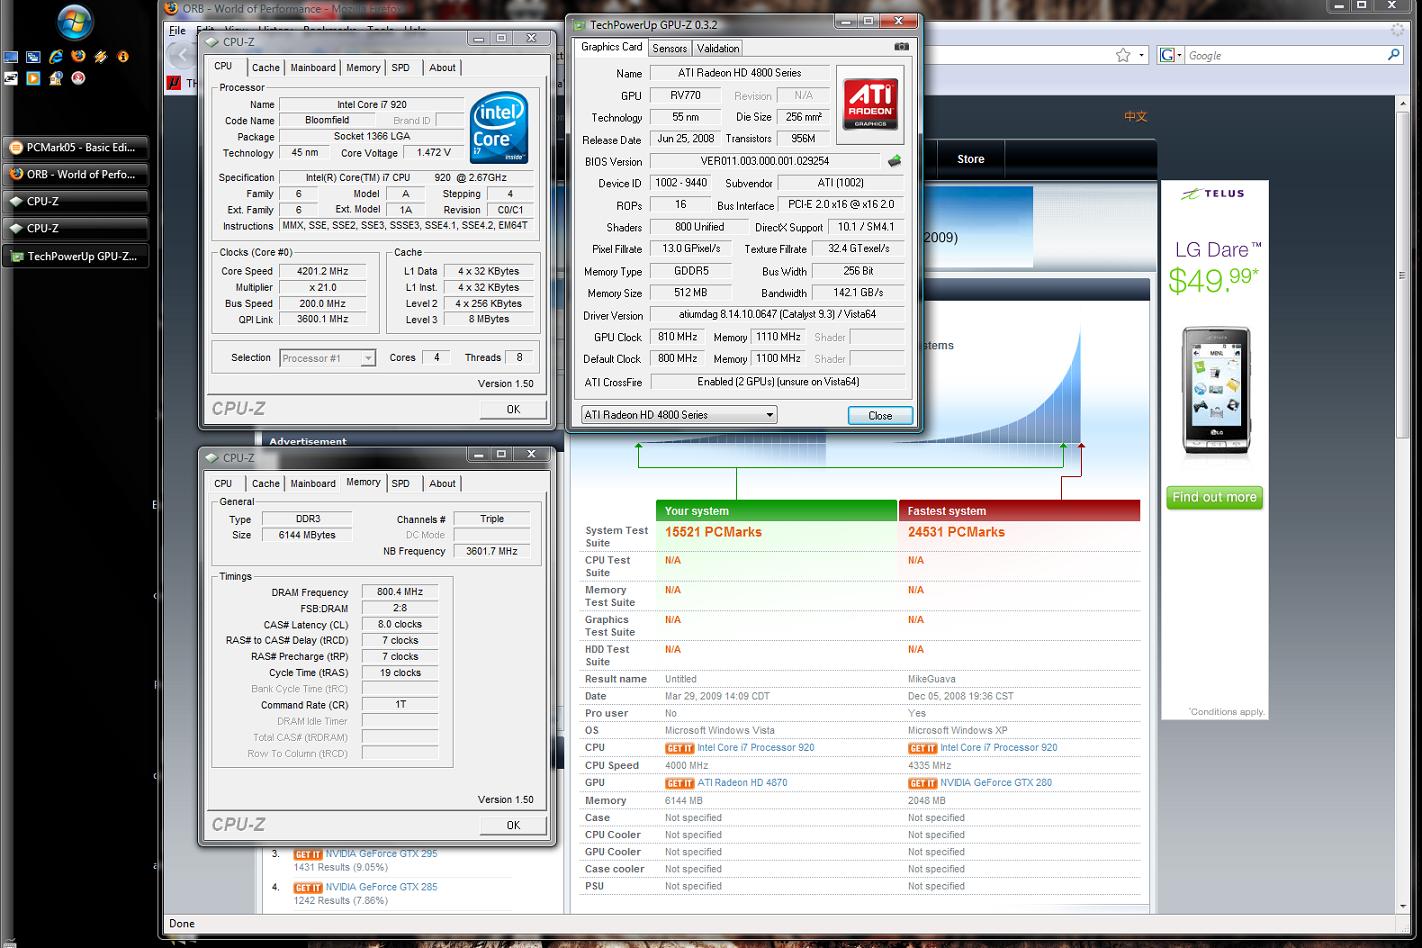This screenshot has width=1422, height=948.
Task: Click the Google search input field
Action: point(1285,55)
